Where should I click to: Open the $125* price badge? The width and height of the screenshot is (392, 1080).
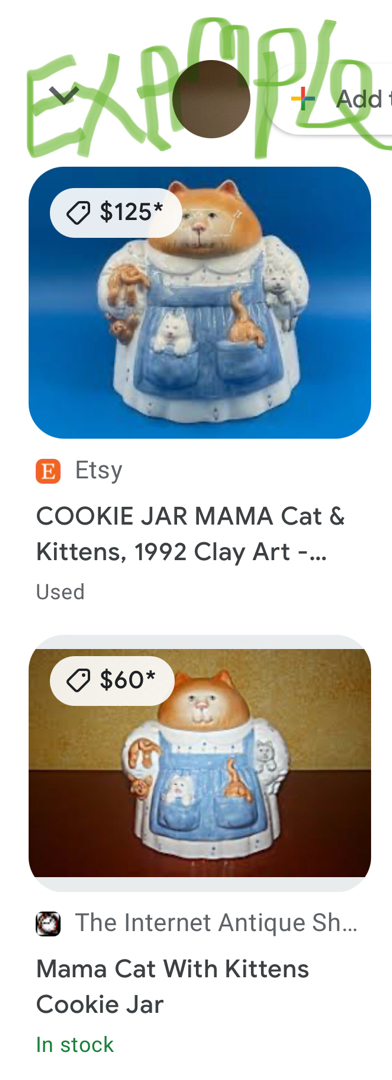(116, 213)
